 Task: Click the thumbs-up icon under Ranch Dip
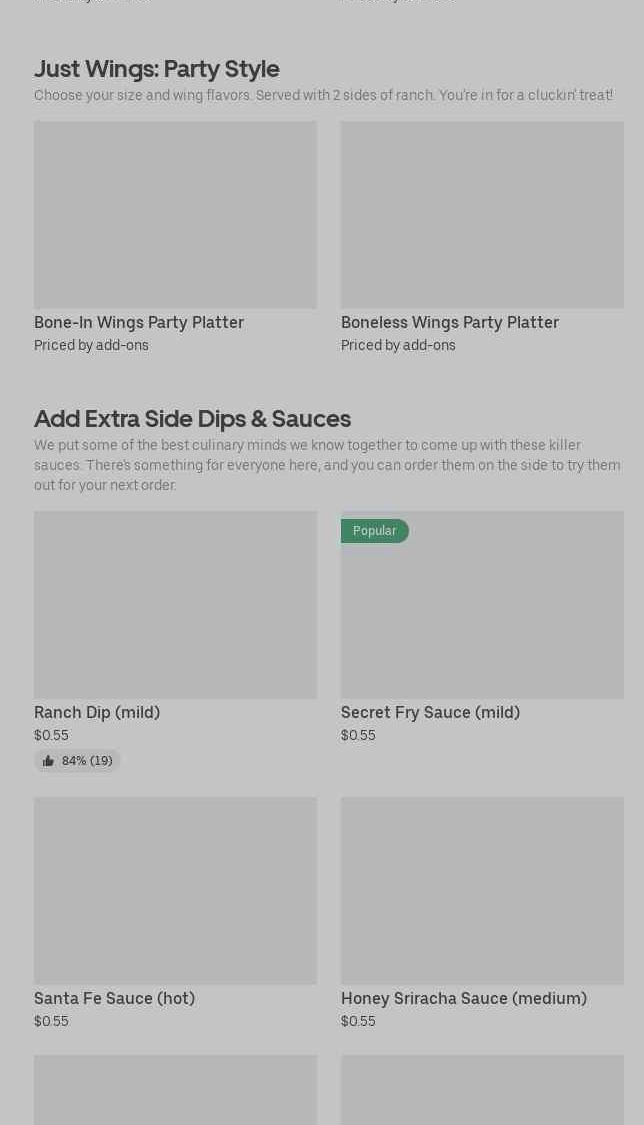(x=48, y=761)
